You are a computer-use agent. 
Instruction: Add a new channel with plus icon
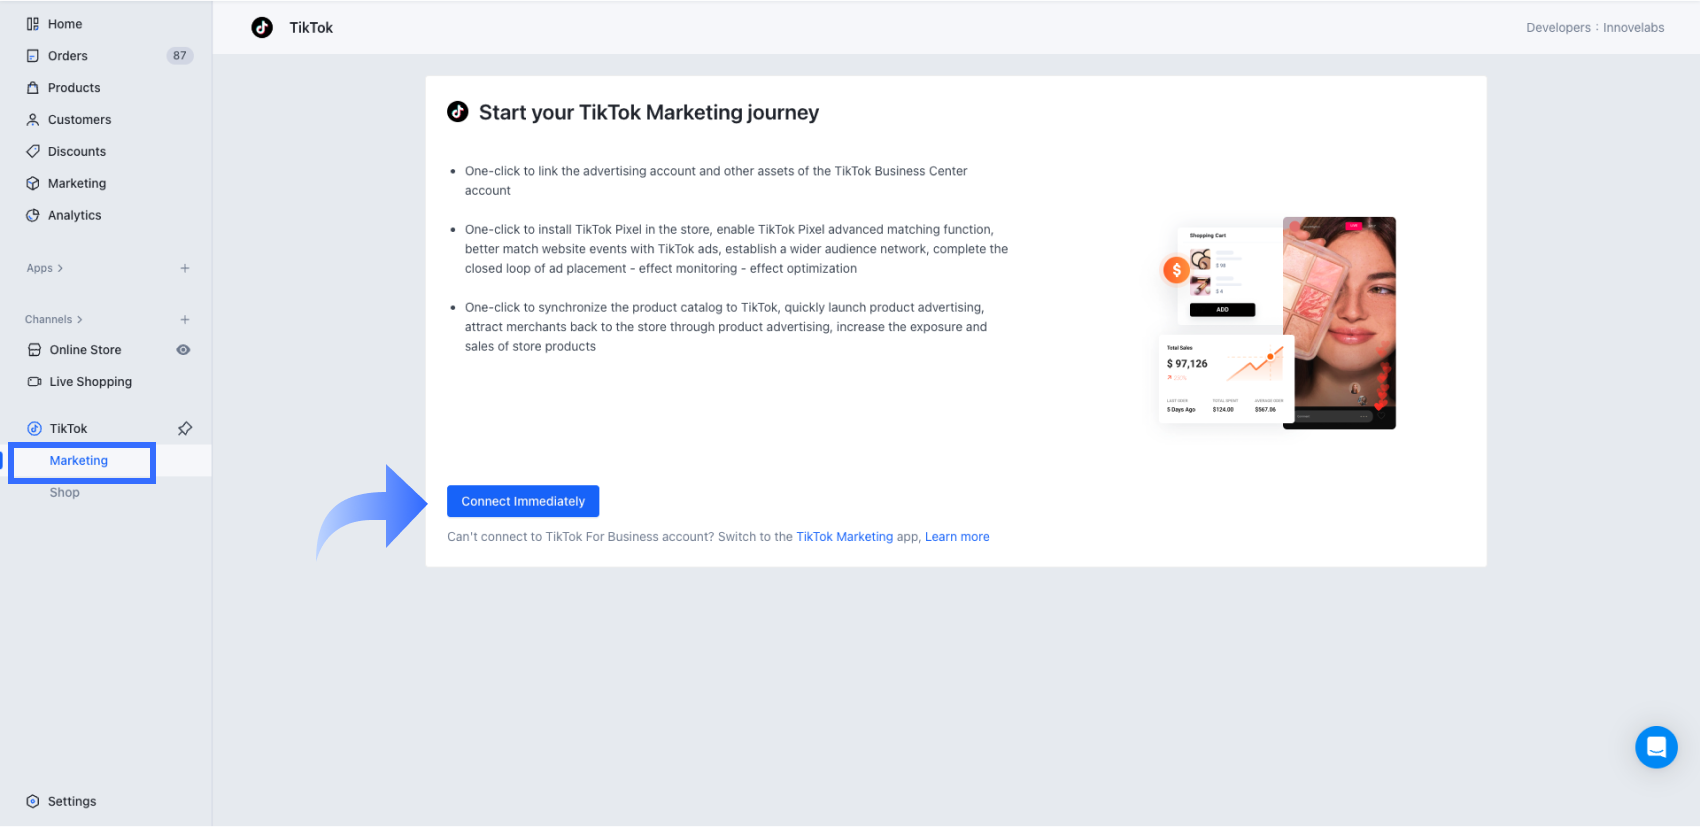tap(185, 320)
